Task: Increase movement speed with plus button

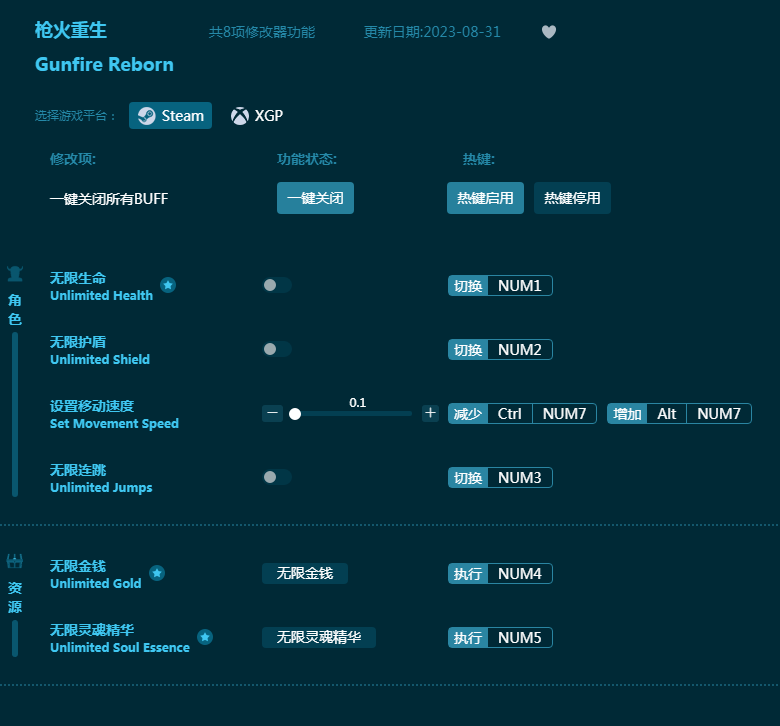Action: pyautogui.click(x=430, y=413)
